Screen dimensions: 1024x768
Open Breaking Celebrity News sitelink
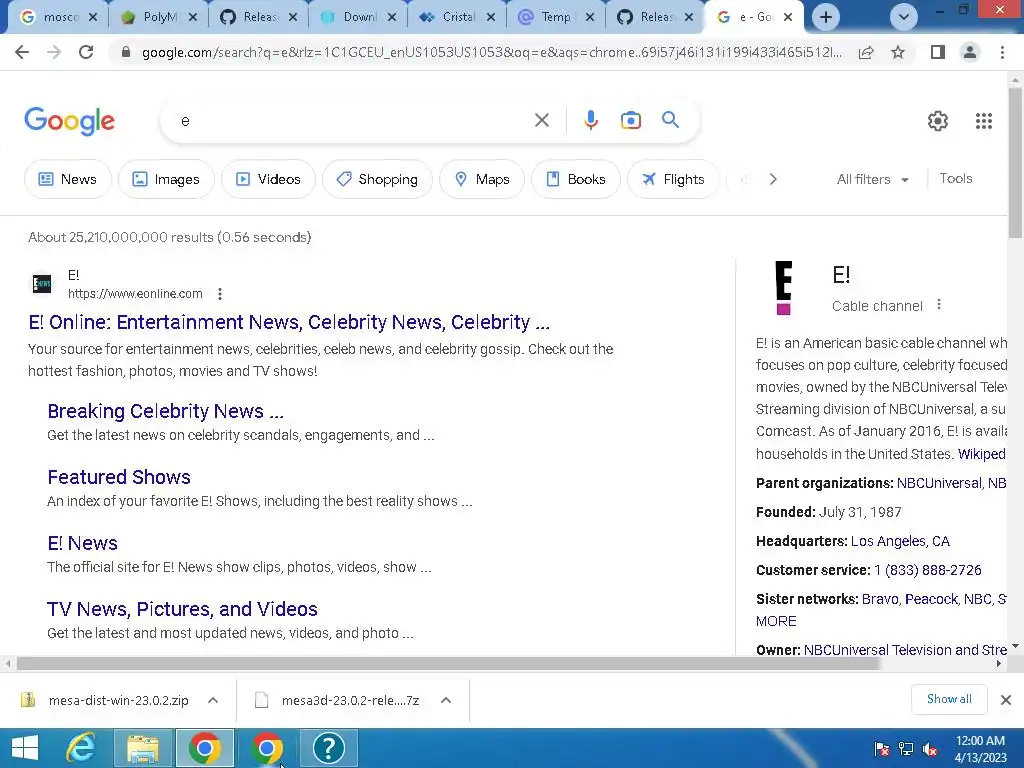pos(165,411)
